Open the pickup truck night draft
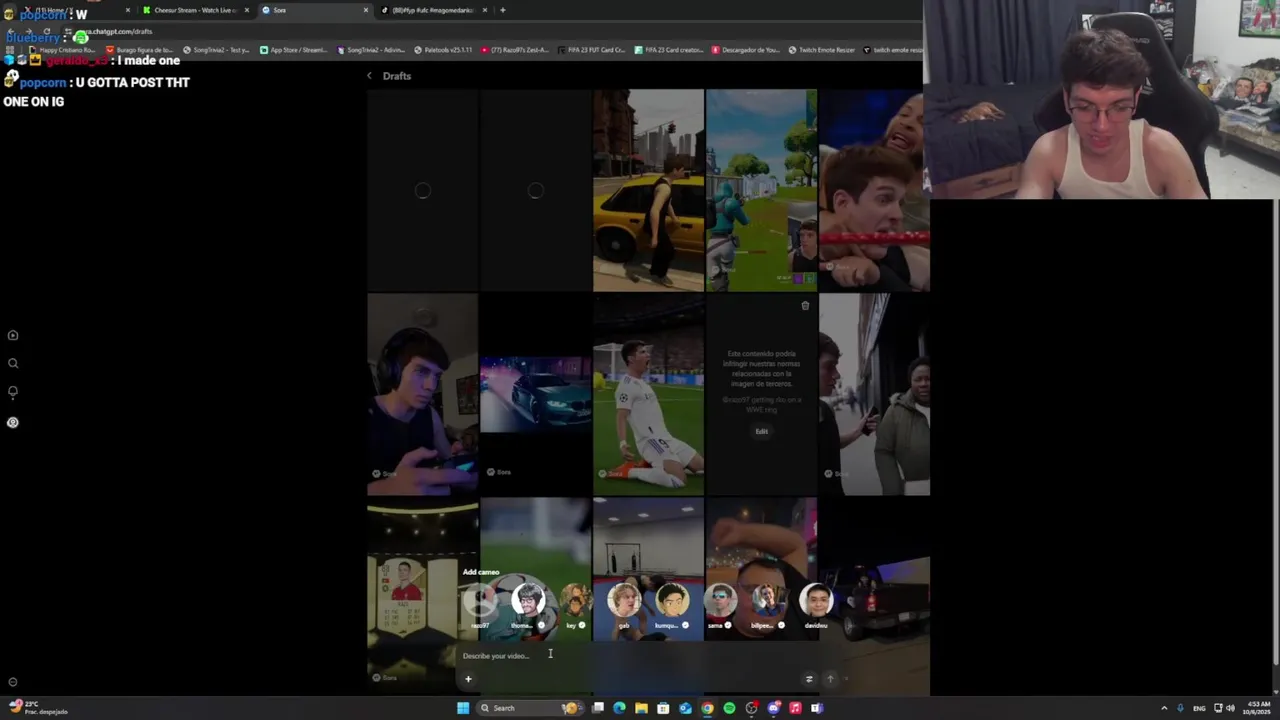Viewport: 1280px width, 720px height. [x=875, y=596]
